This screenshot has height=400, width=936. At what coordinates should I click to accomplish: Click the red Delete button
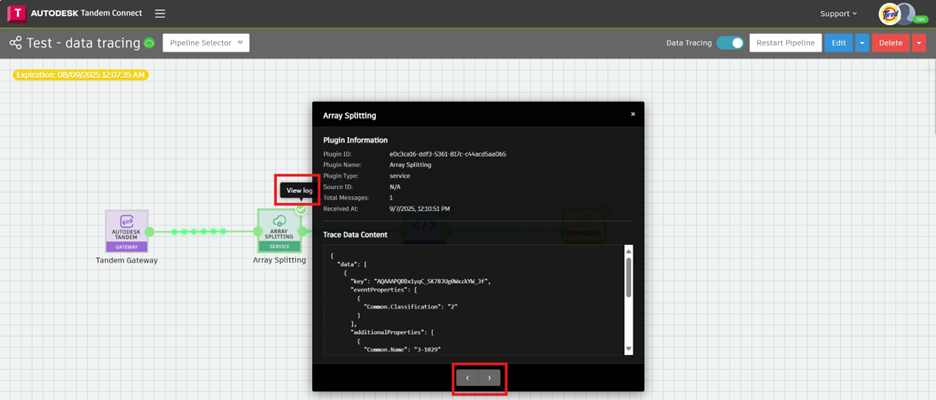click(x=891, y=43)
